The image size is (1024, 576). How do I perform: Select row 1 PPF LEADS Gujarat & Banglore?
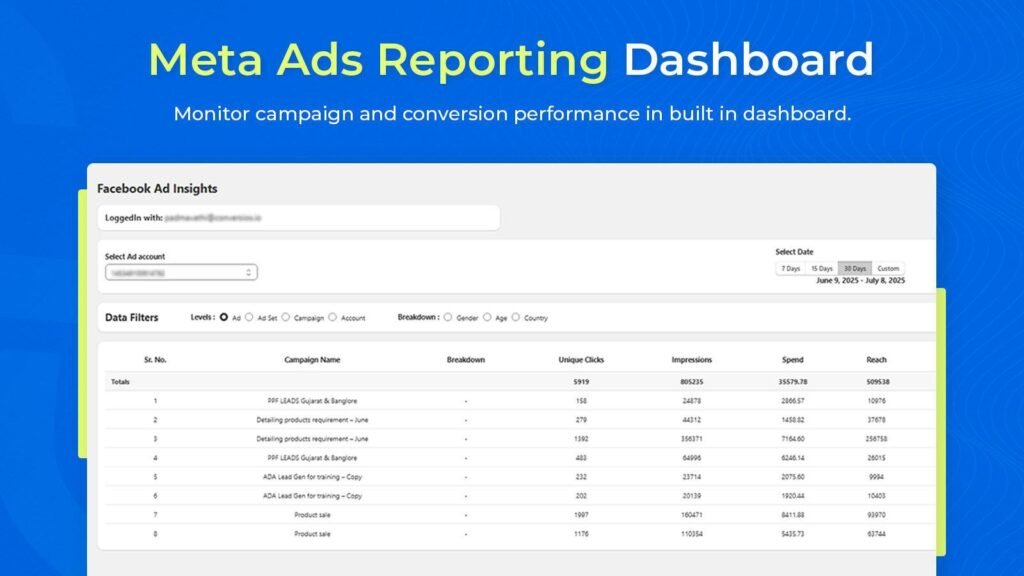pos(519,401)
